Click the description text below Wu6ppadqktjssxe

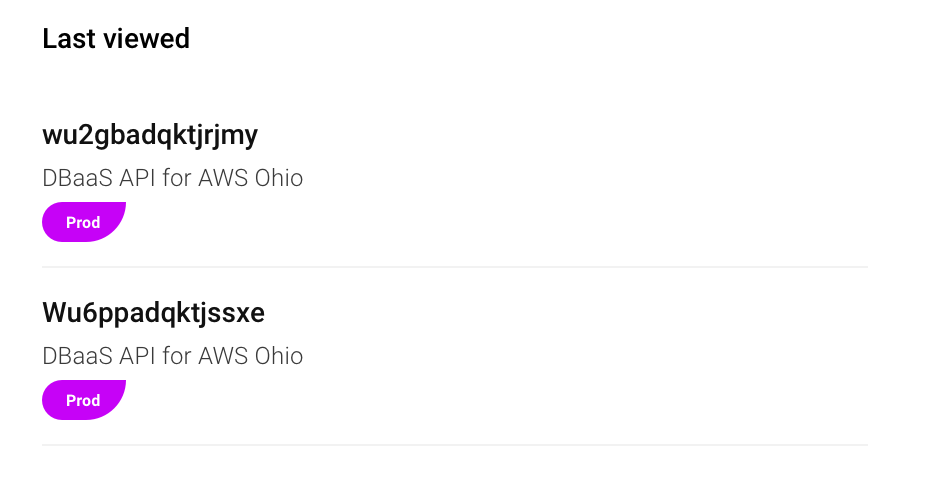172,357
